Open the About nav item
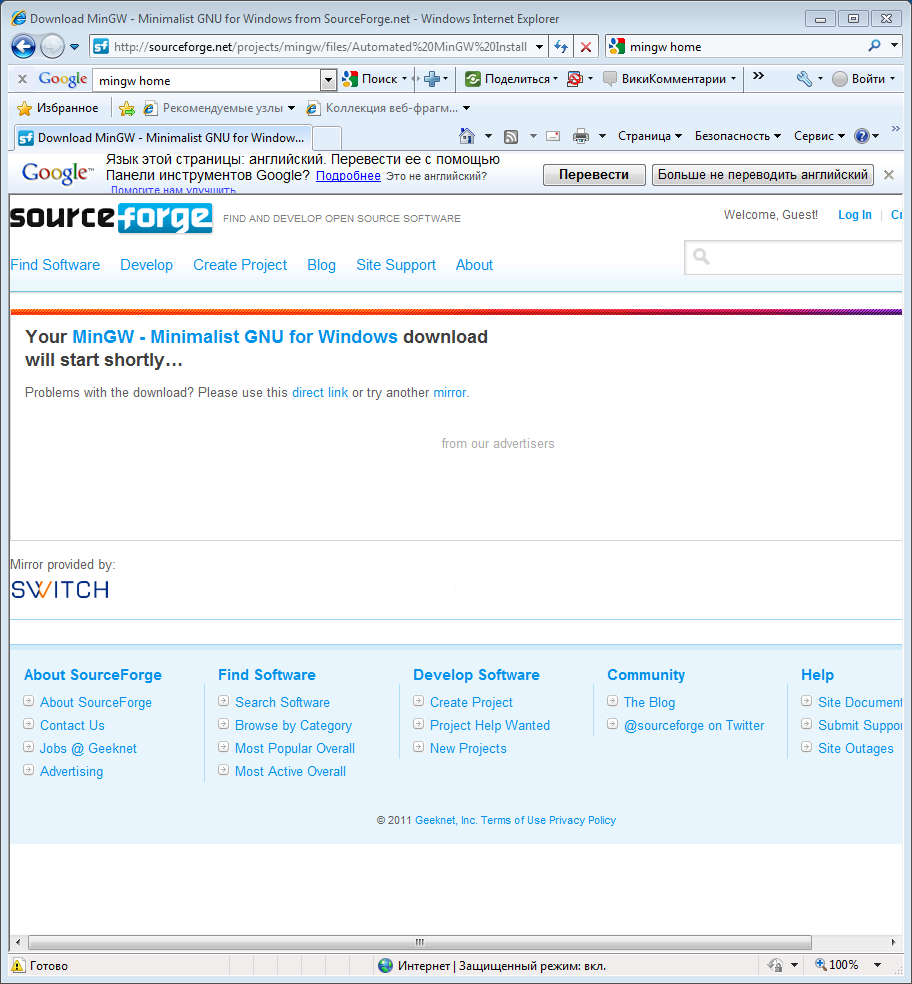 (475, 265)
